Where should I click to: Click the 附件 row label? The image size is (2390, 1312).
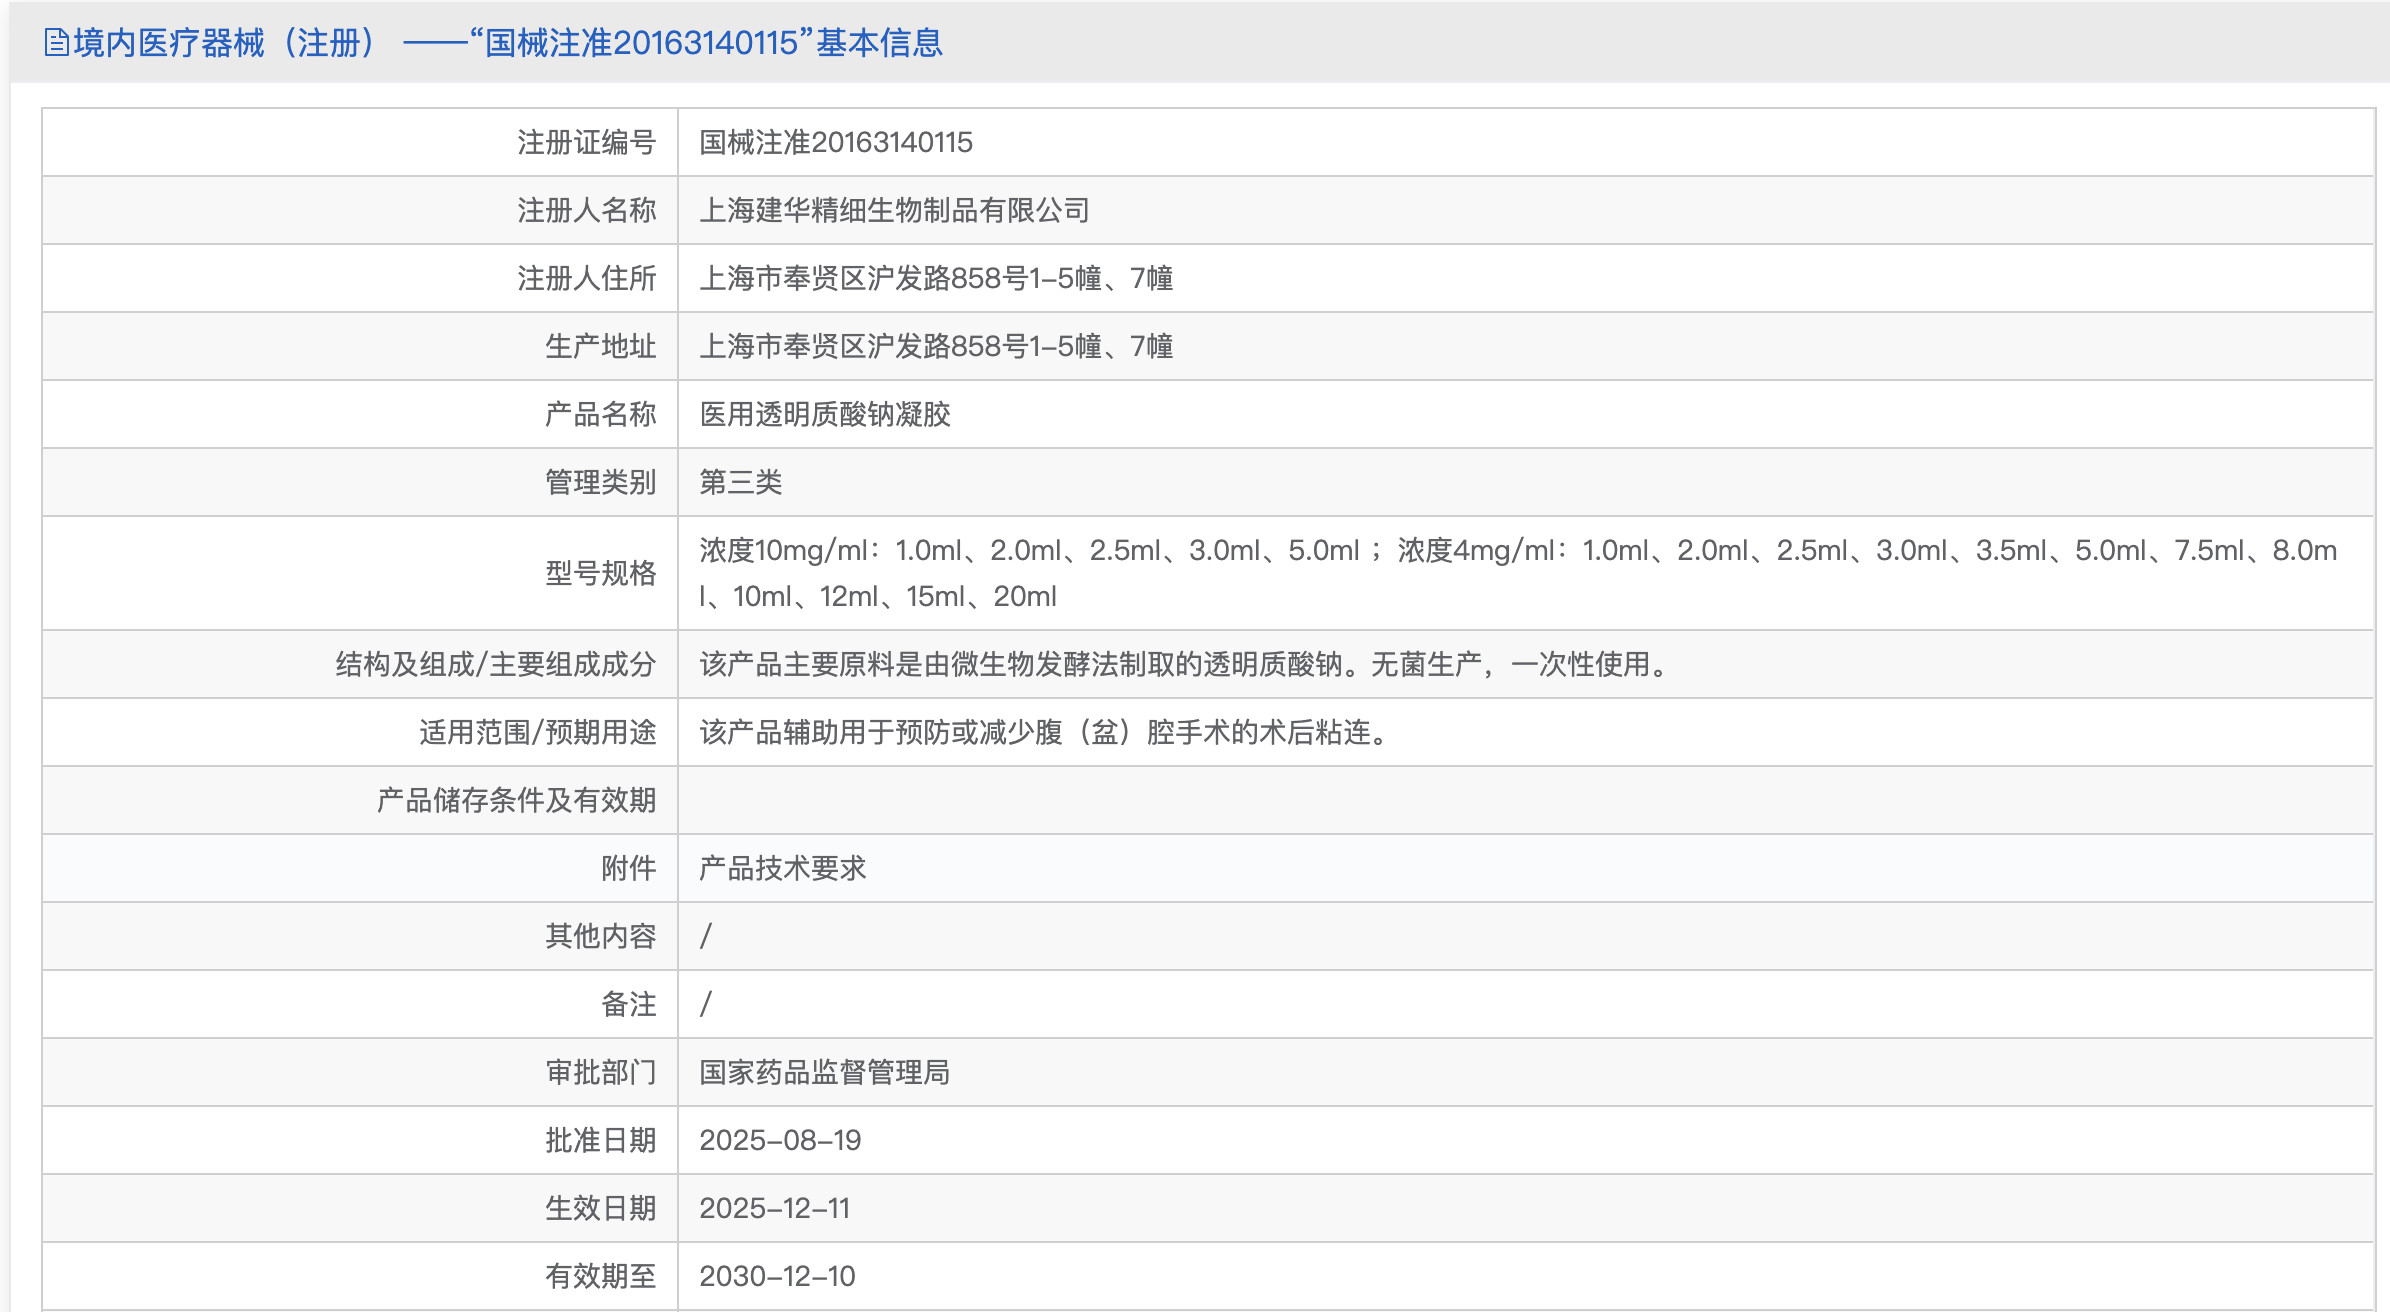tap(628, 868)
